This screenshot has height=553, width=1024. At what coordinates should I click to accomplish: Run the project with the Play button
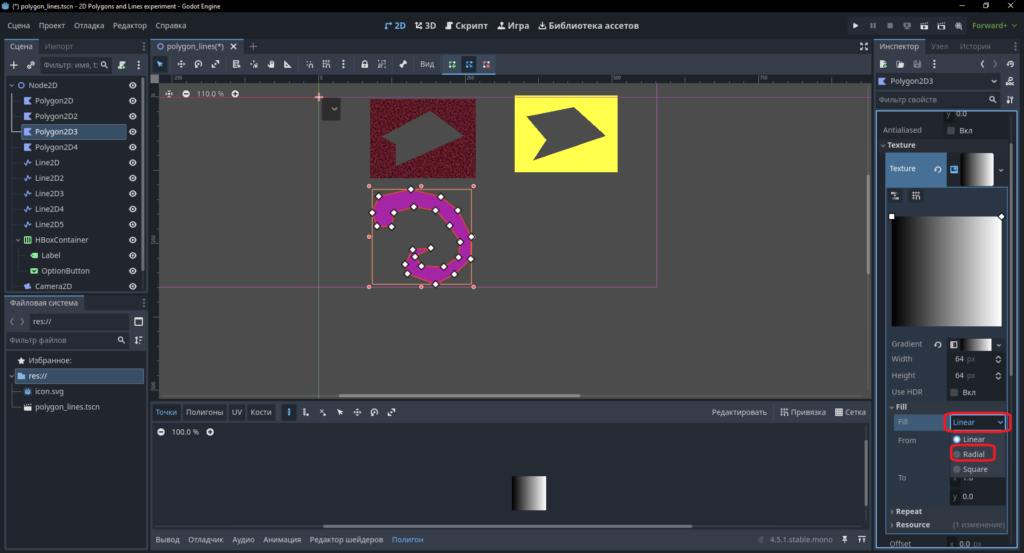click(856, 25)
